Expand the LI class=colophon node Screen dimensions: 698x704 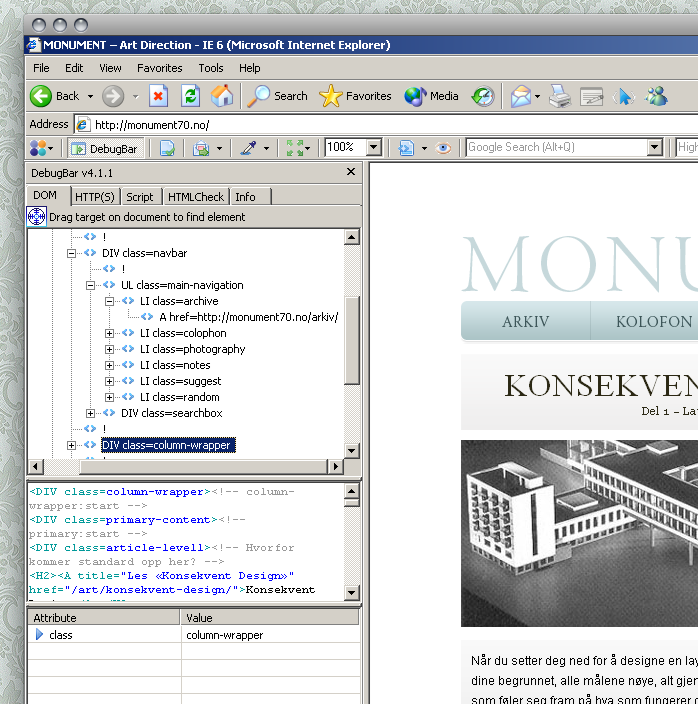[109, 333]
